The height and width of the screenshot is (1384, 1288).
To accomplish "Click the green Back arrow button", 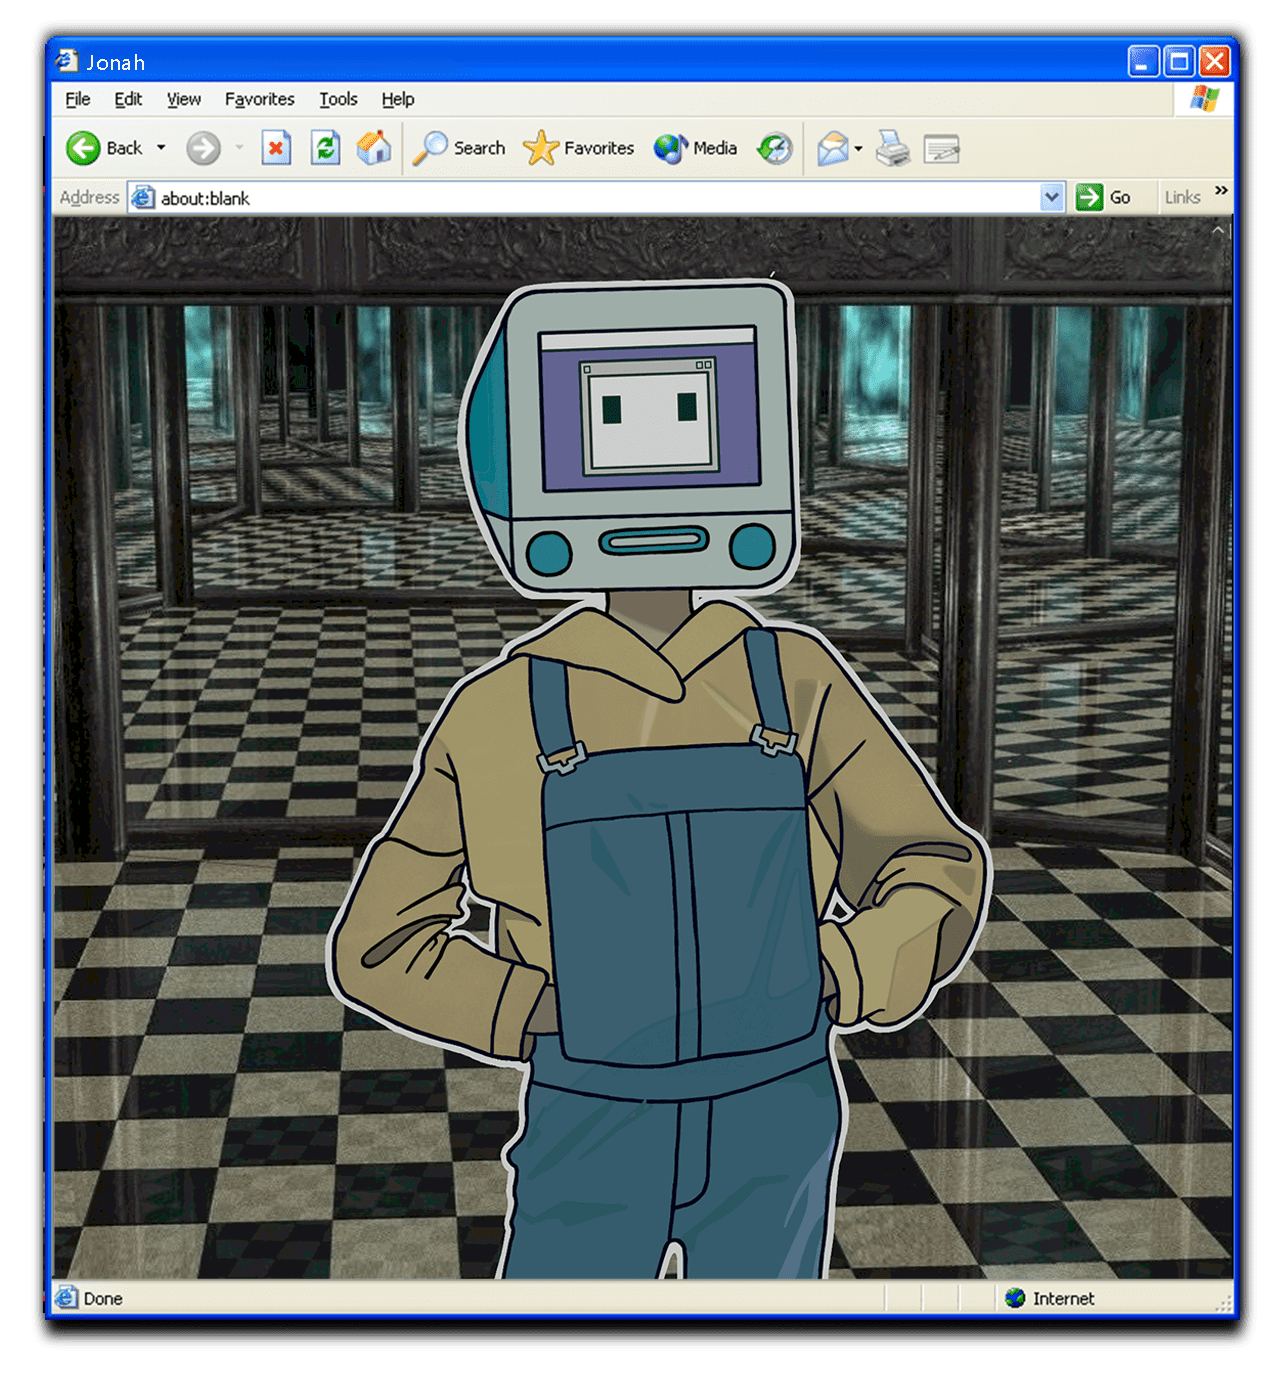I will pos(83,148).
